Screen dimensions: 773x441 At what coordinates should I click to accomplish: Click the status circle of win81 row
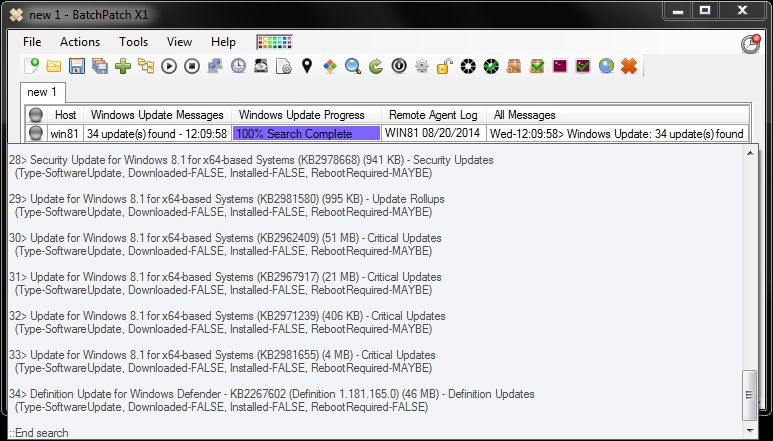(x=35, y=134)
